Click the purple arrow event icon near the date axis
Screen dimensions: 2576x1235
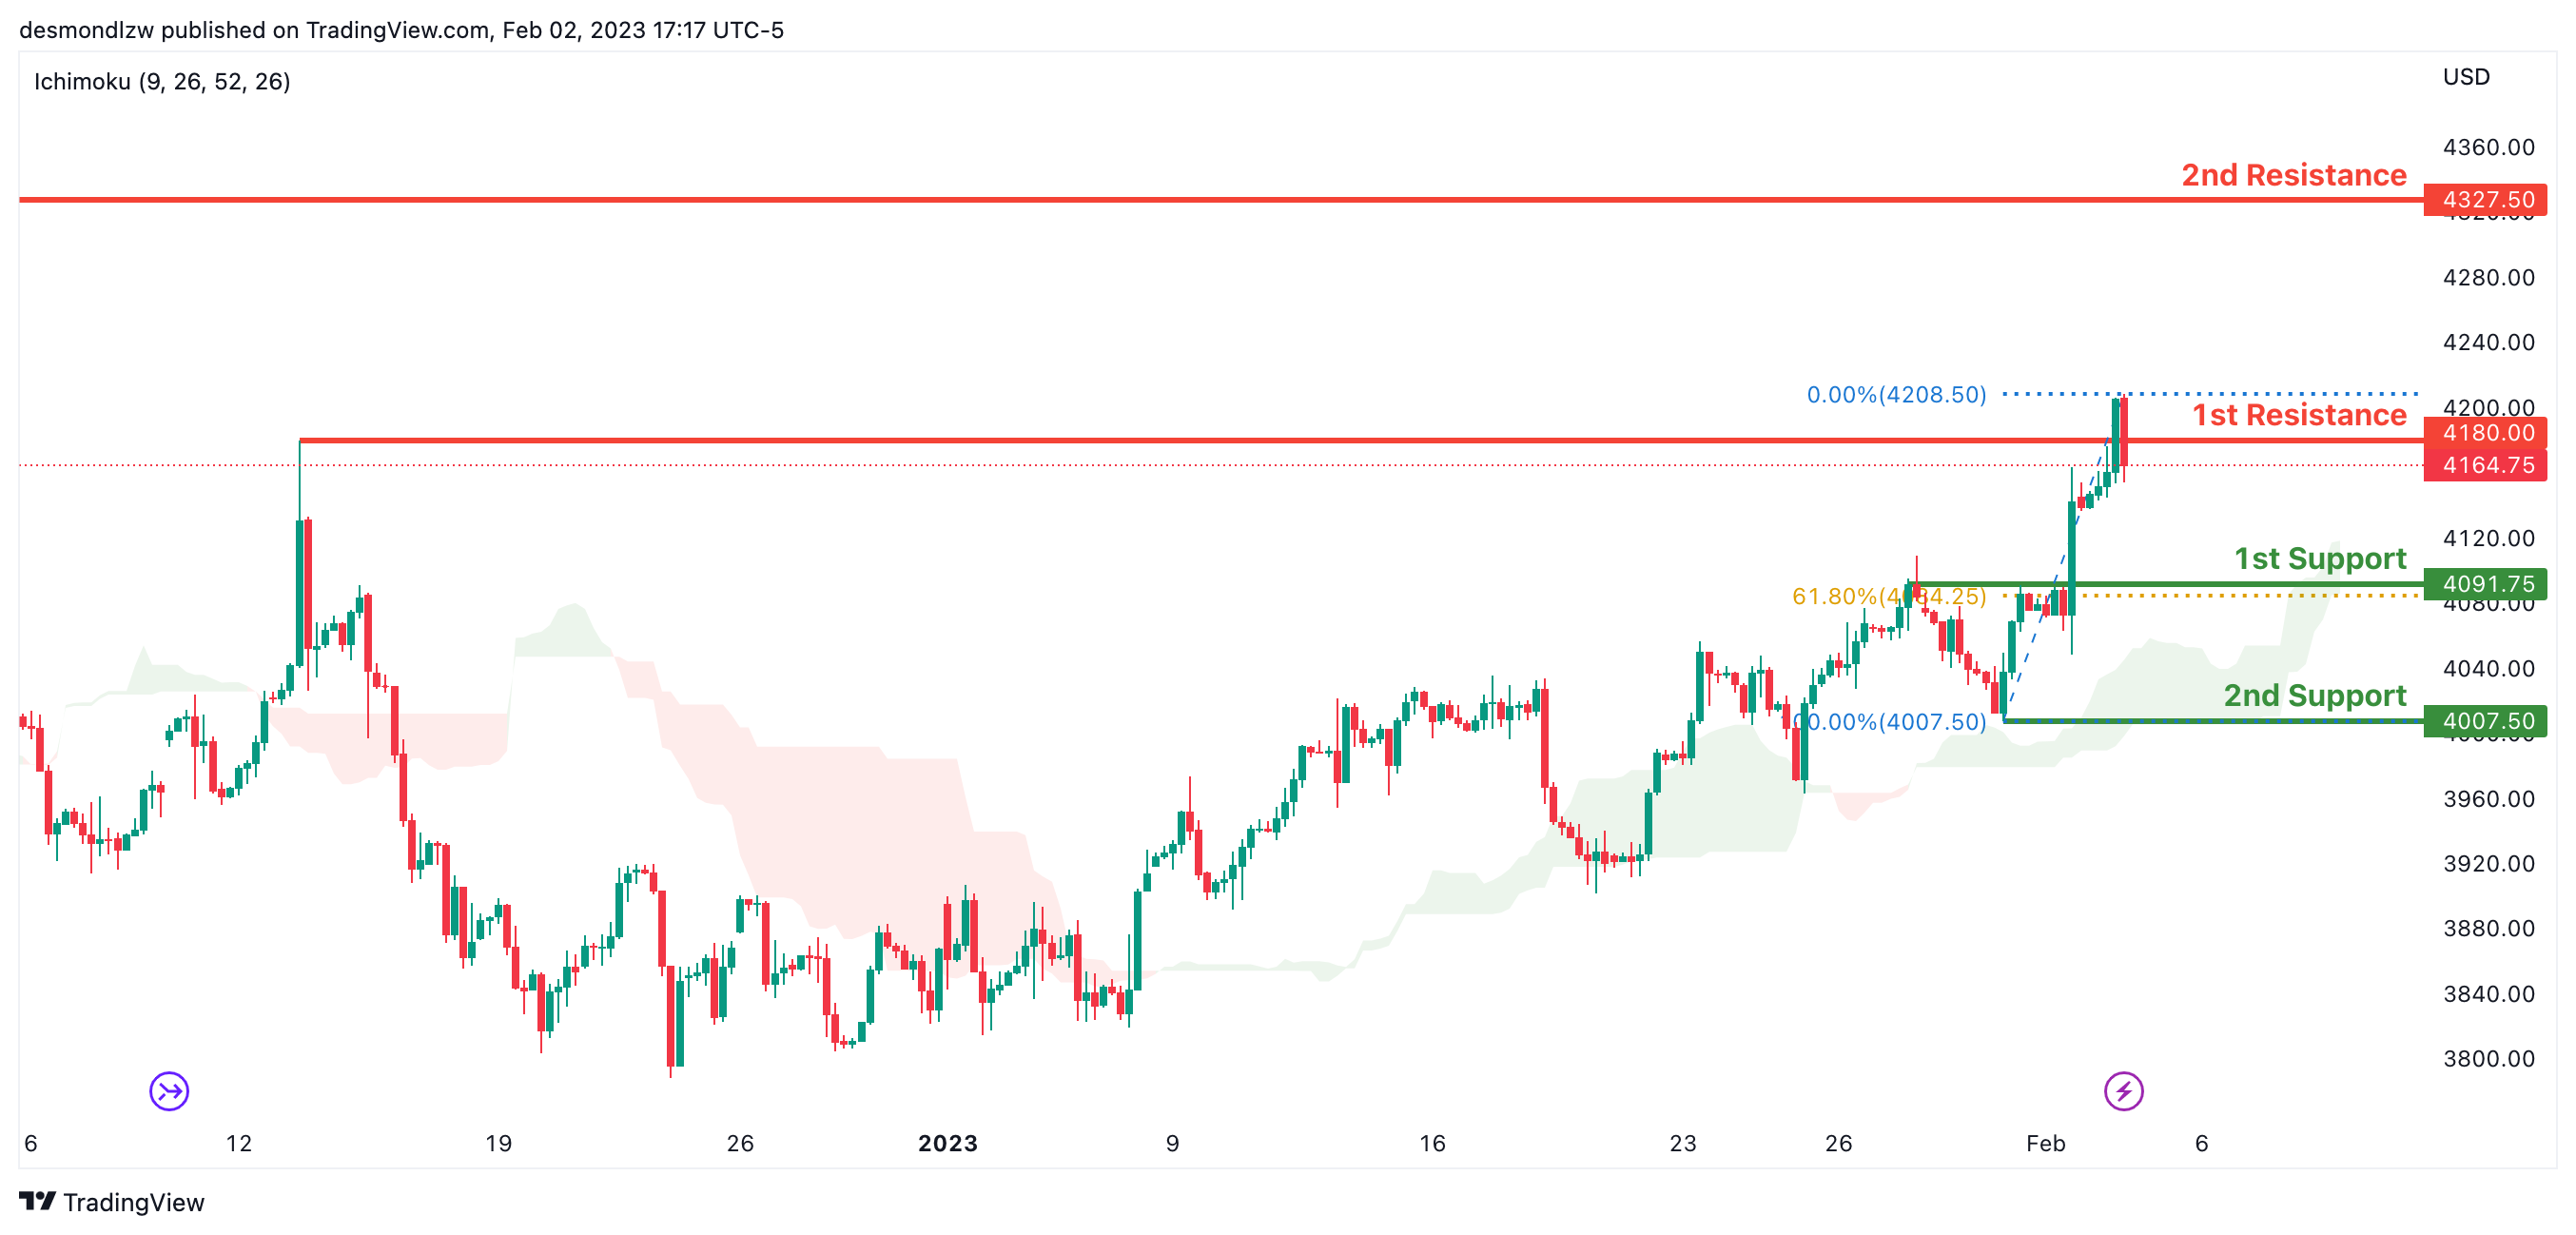(x=169, y=1090)
